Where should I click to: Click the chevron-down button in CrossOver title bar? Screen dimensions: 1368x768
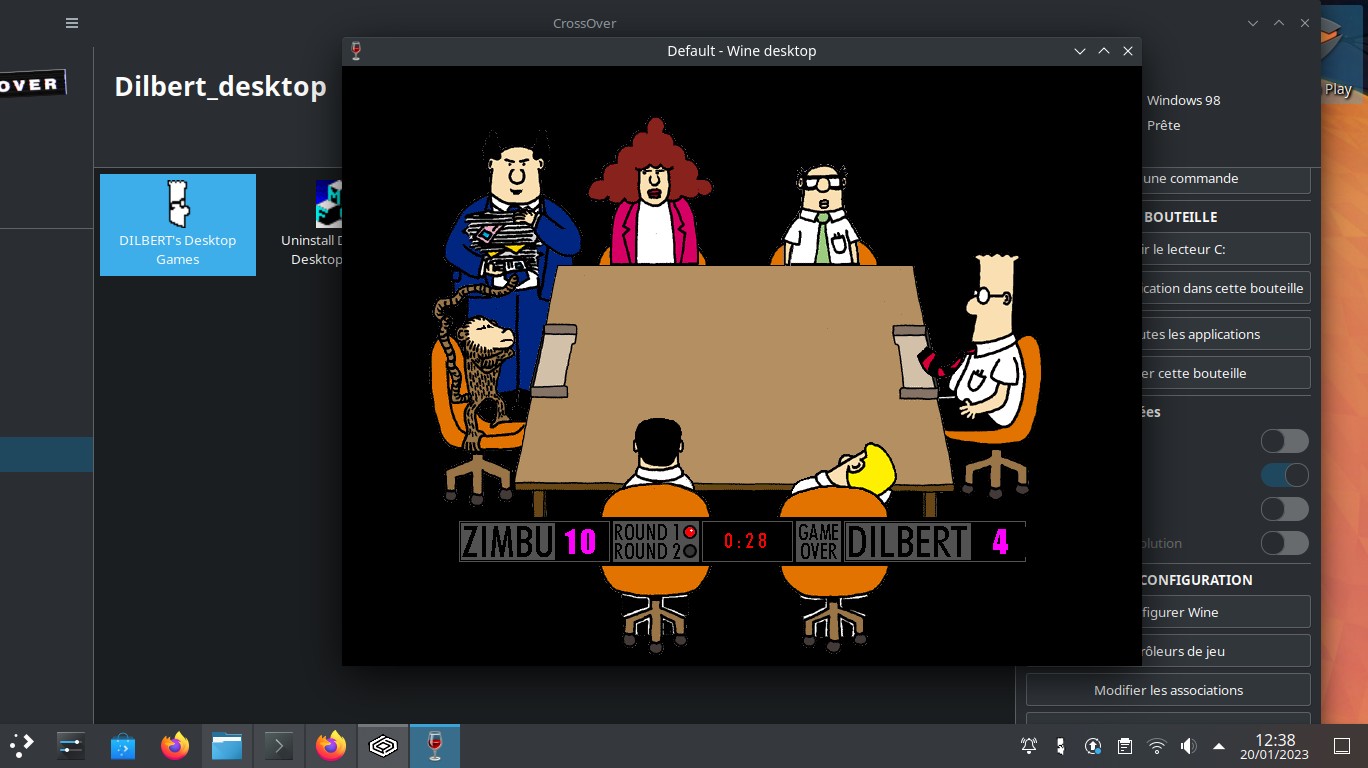point(1253,23)
